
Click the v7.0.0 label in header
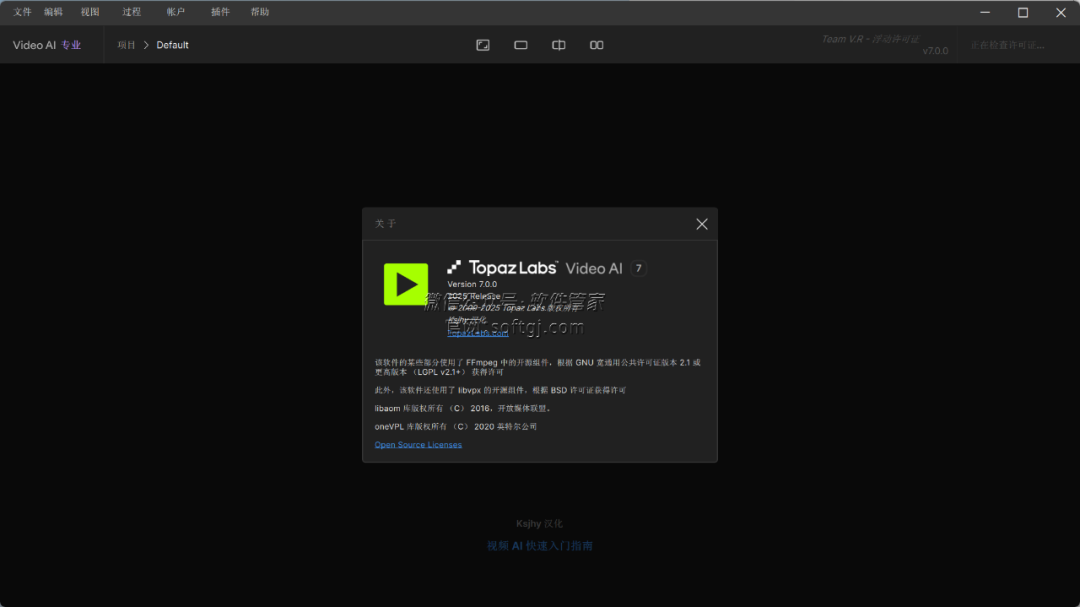coord(935,50)
